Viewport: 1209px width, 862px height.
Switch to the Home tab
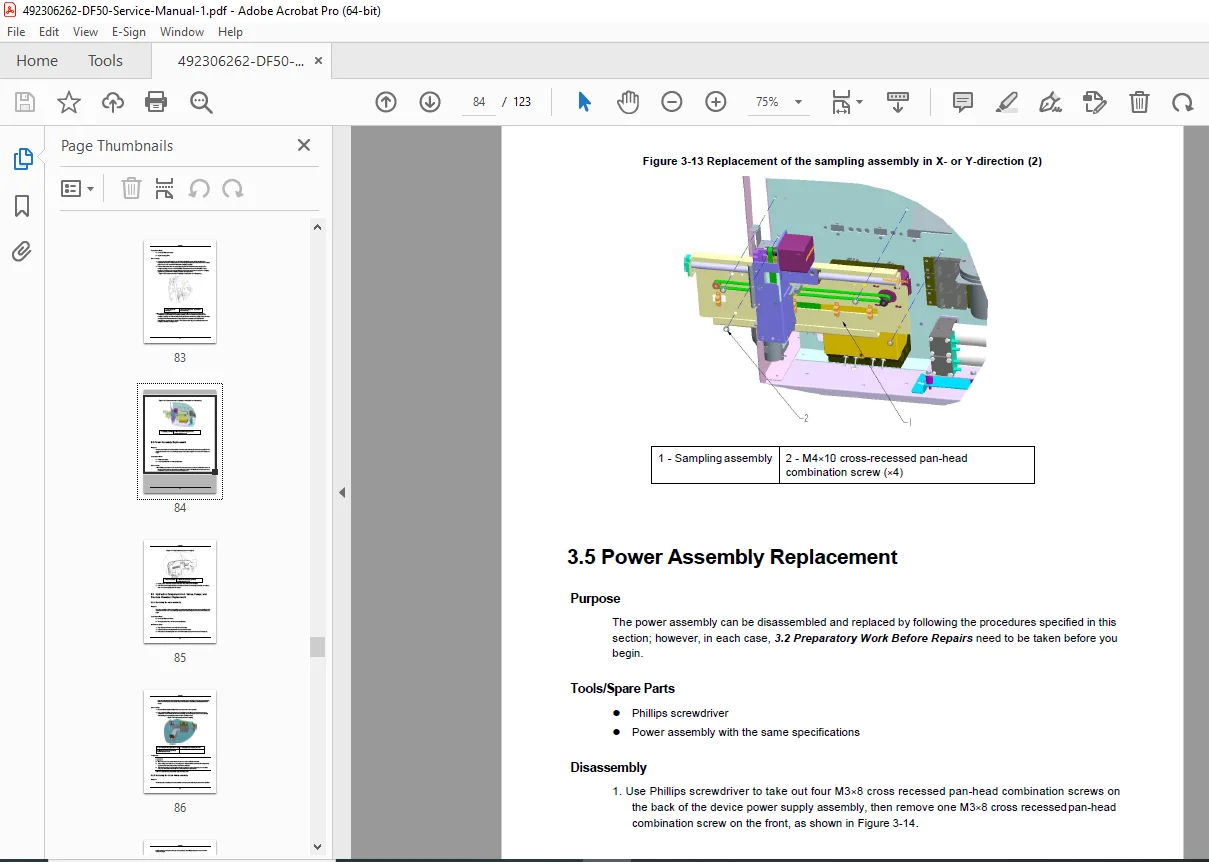tap(37, 61)
